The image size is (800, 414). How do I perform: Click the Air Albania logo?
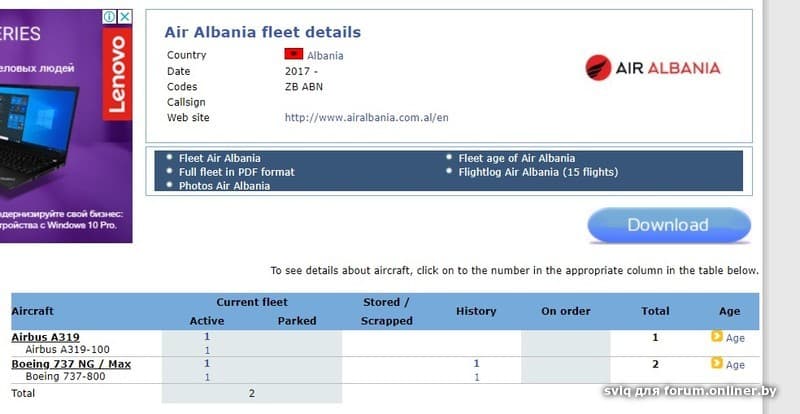pos(652,68)
